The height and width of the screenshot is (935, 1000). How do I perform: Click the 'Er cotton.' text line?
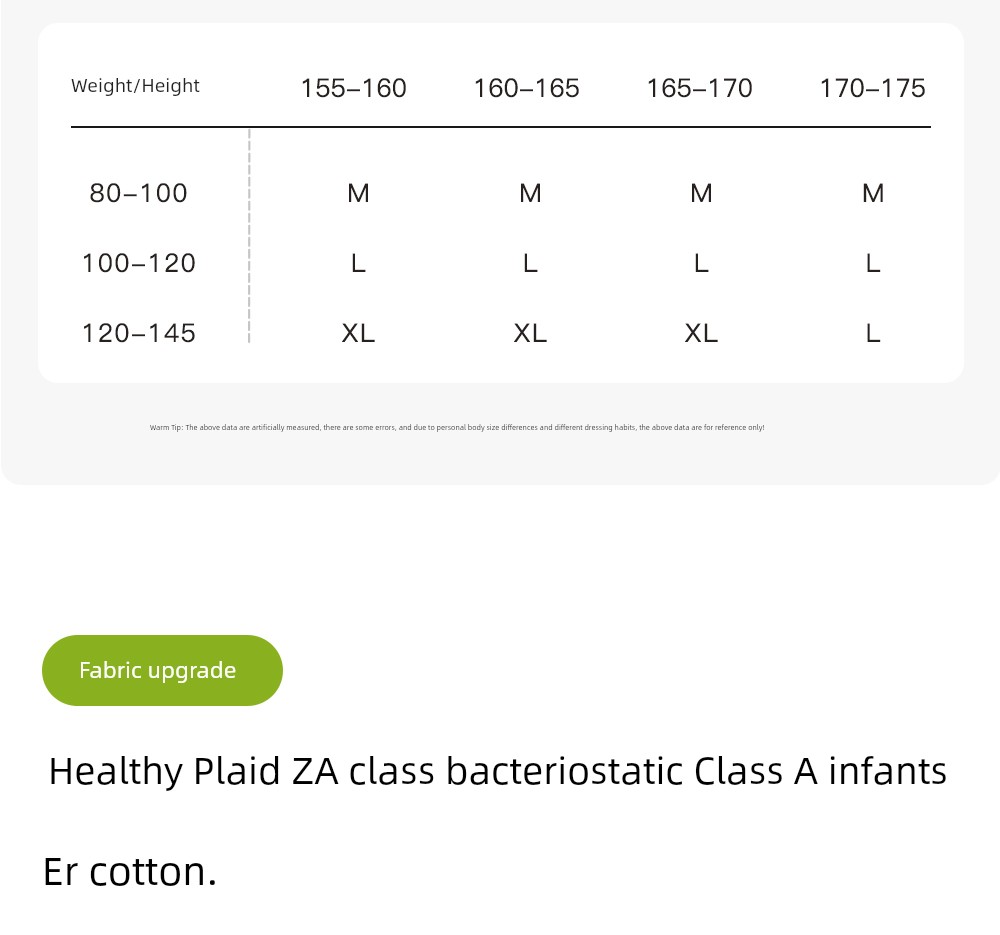pyautogui.click(x=130, y=871)
